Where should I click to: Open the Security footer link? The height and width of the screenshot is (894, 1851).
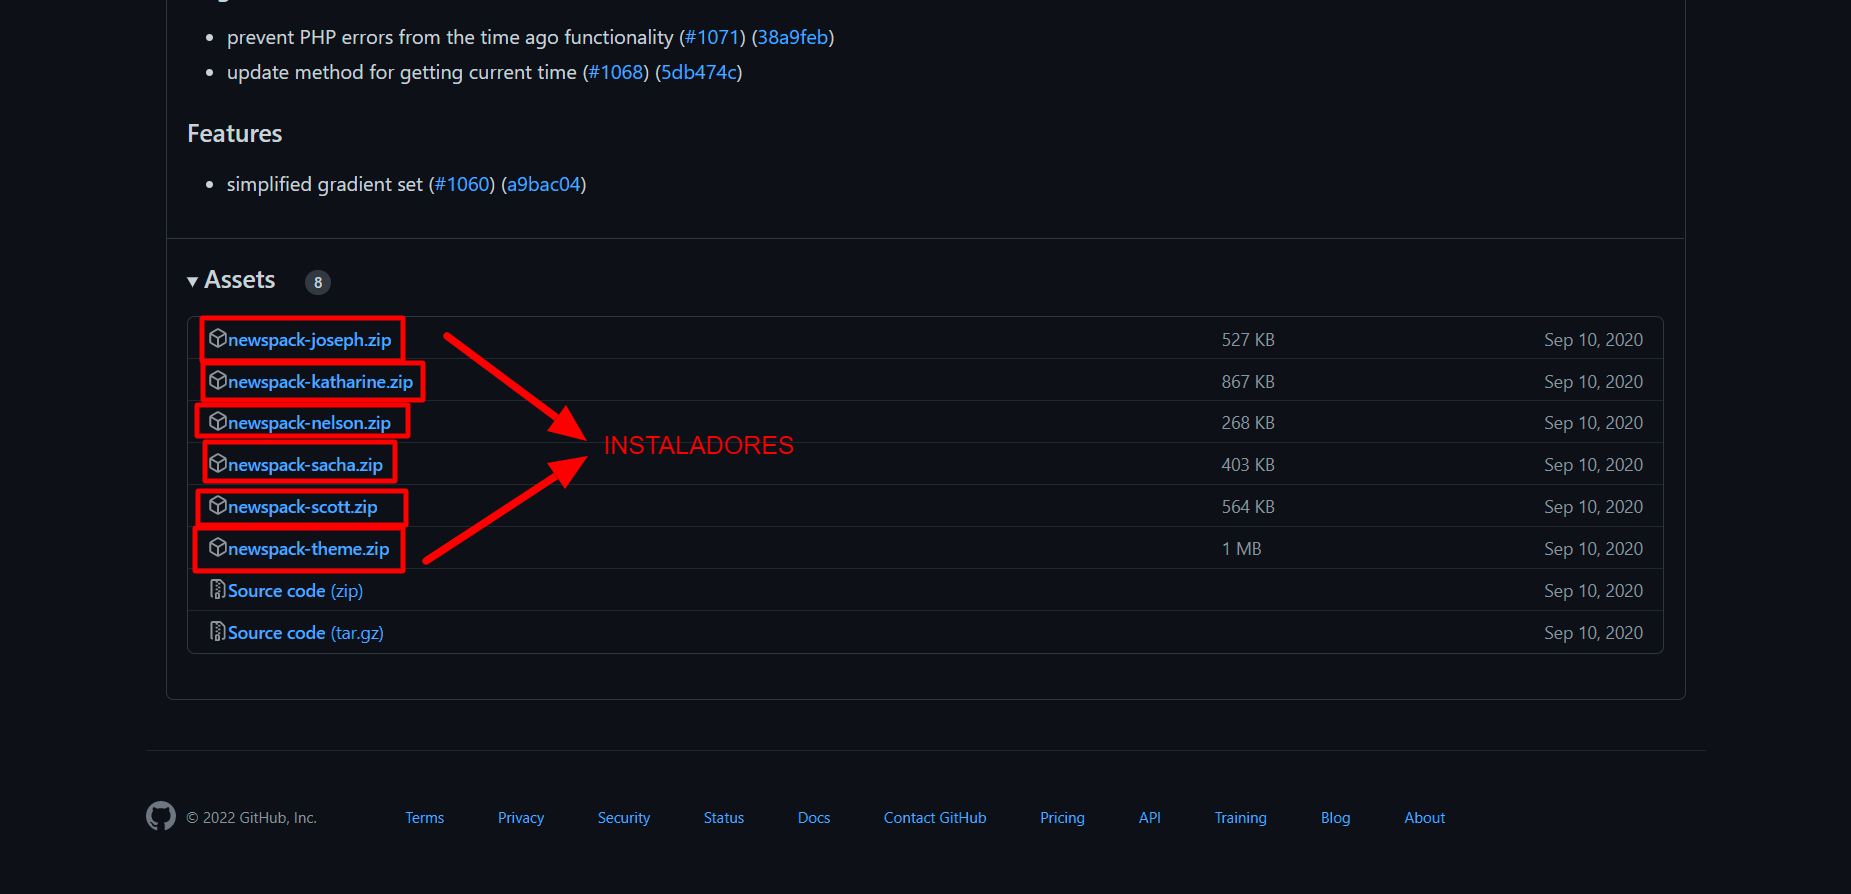[624, 818]
